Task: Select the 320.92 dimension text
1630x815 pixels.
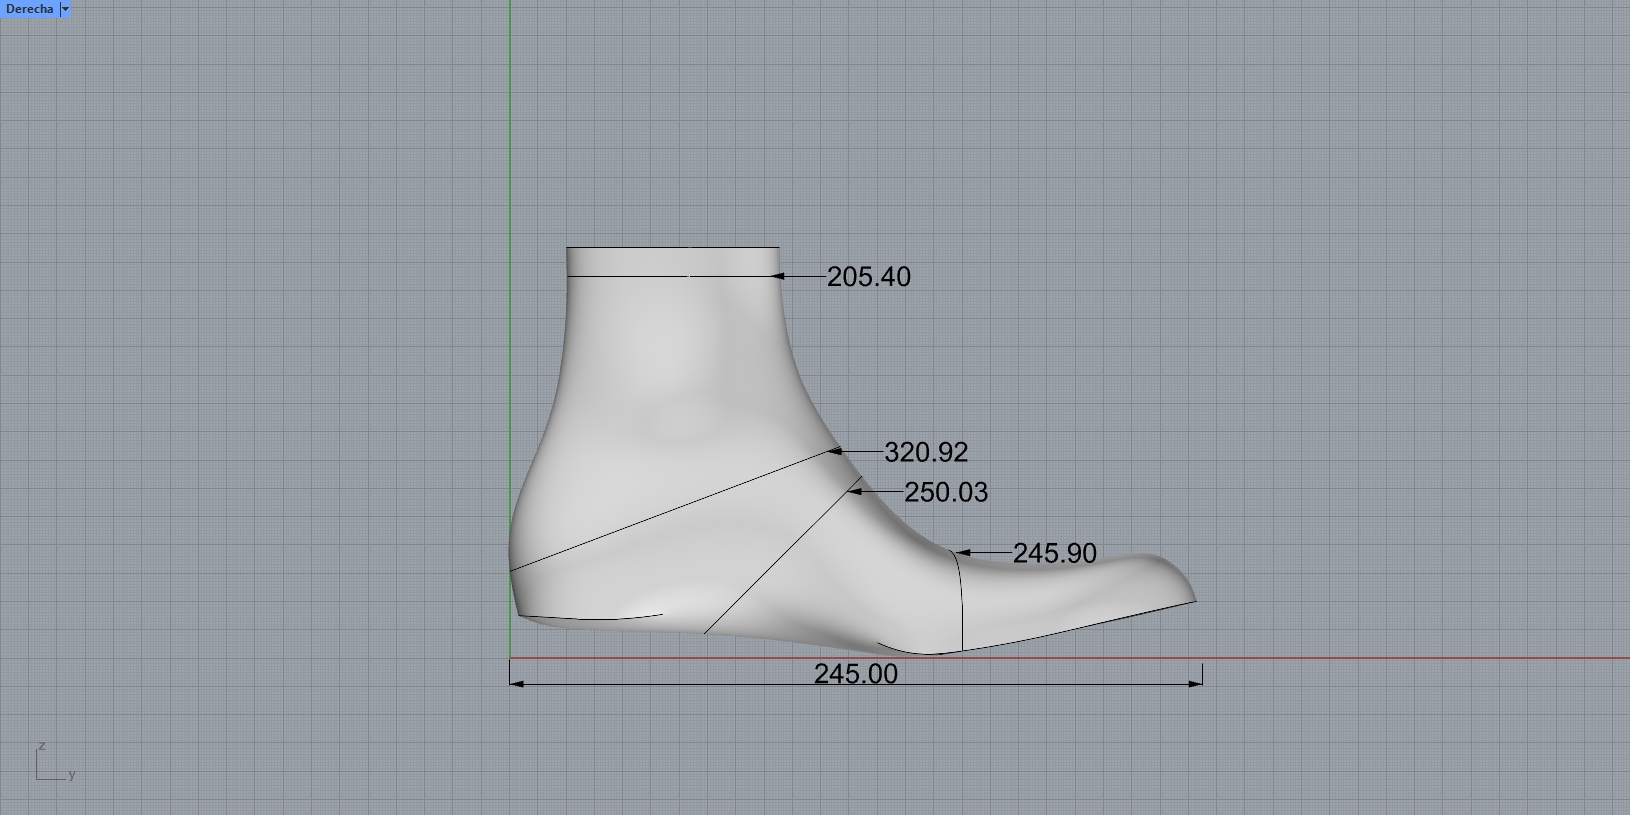Action: click(926, 452)
